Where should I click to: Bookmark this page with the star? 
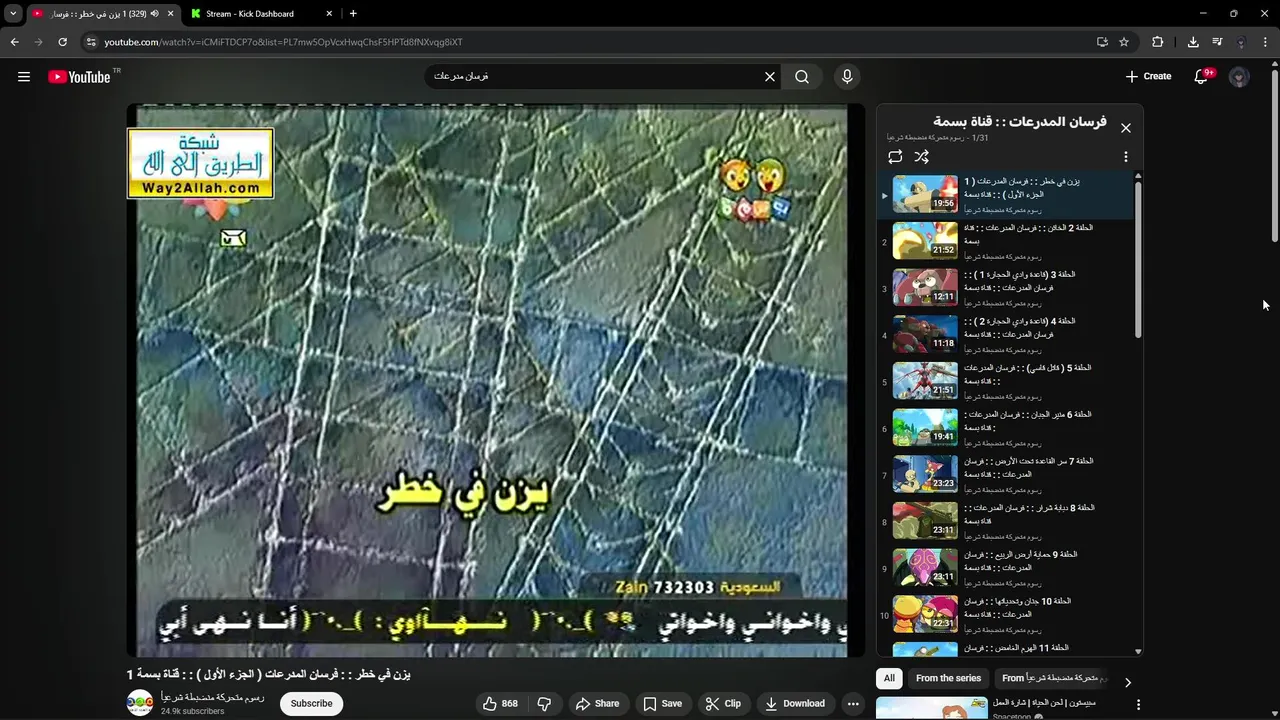1124,42
